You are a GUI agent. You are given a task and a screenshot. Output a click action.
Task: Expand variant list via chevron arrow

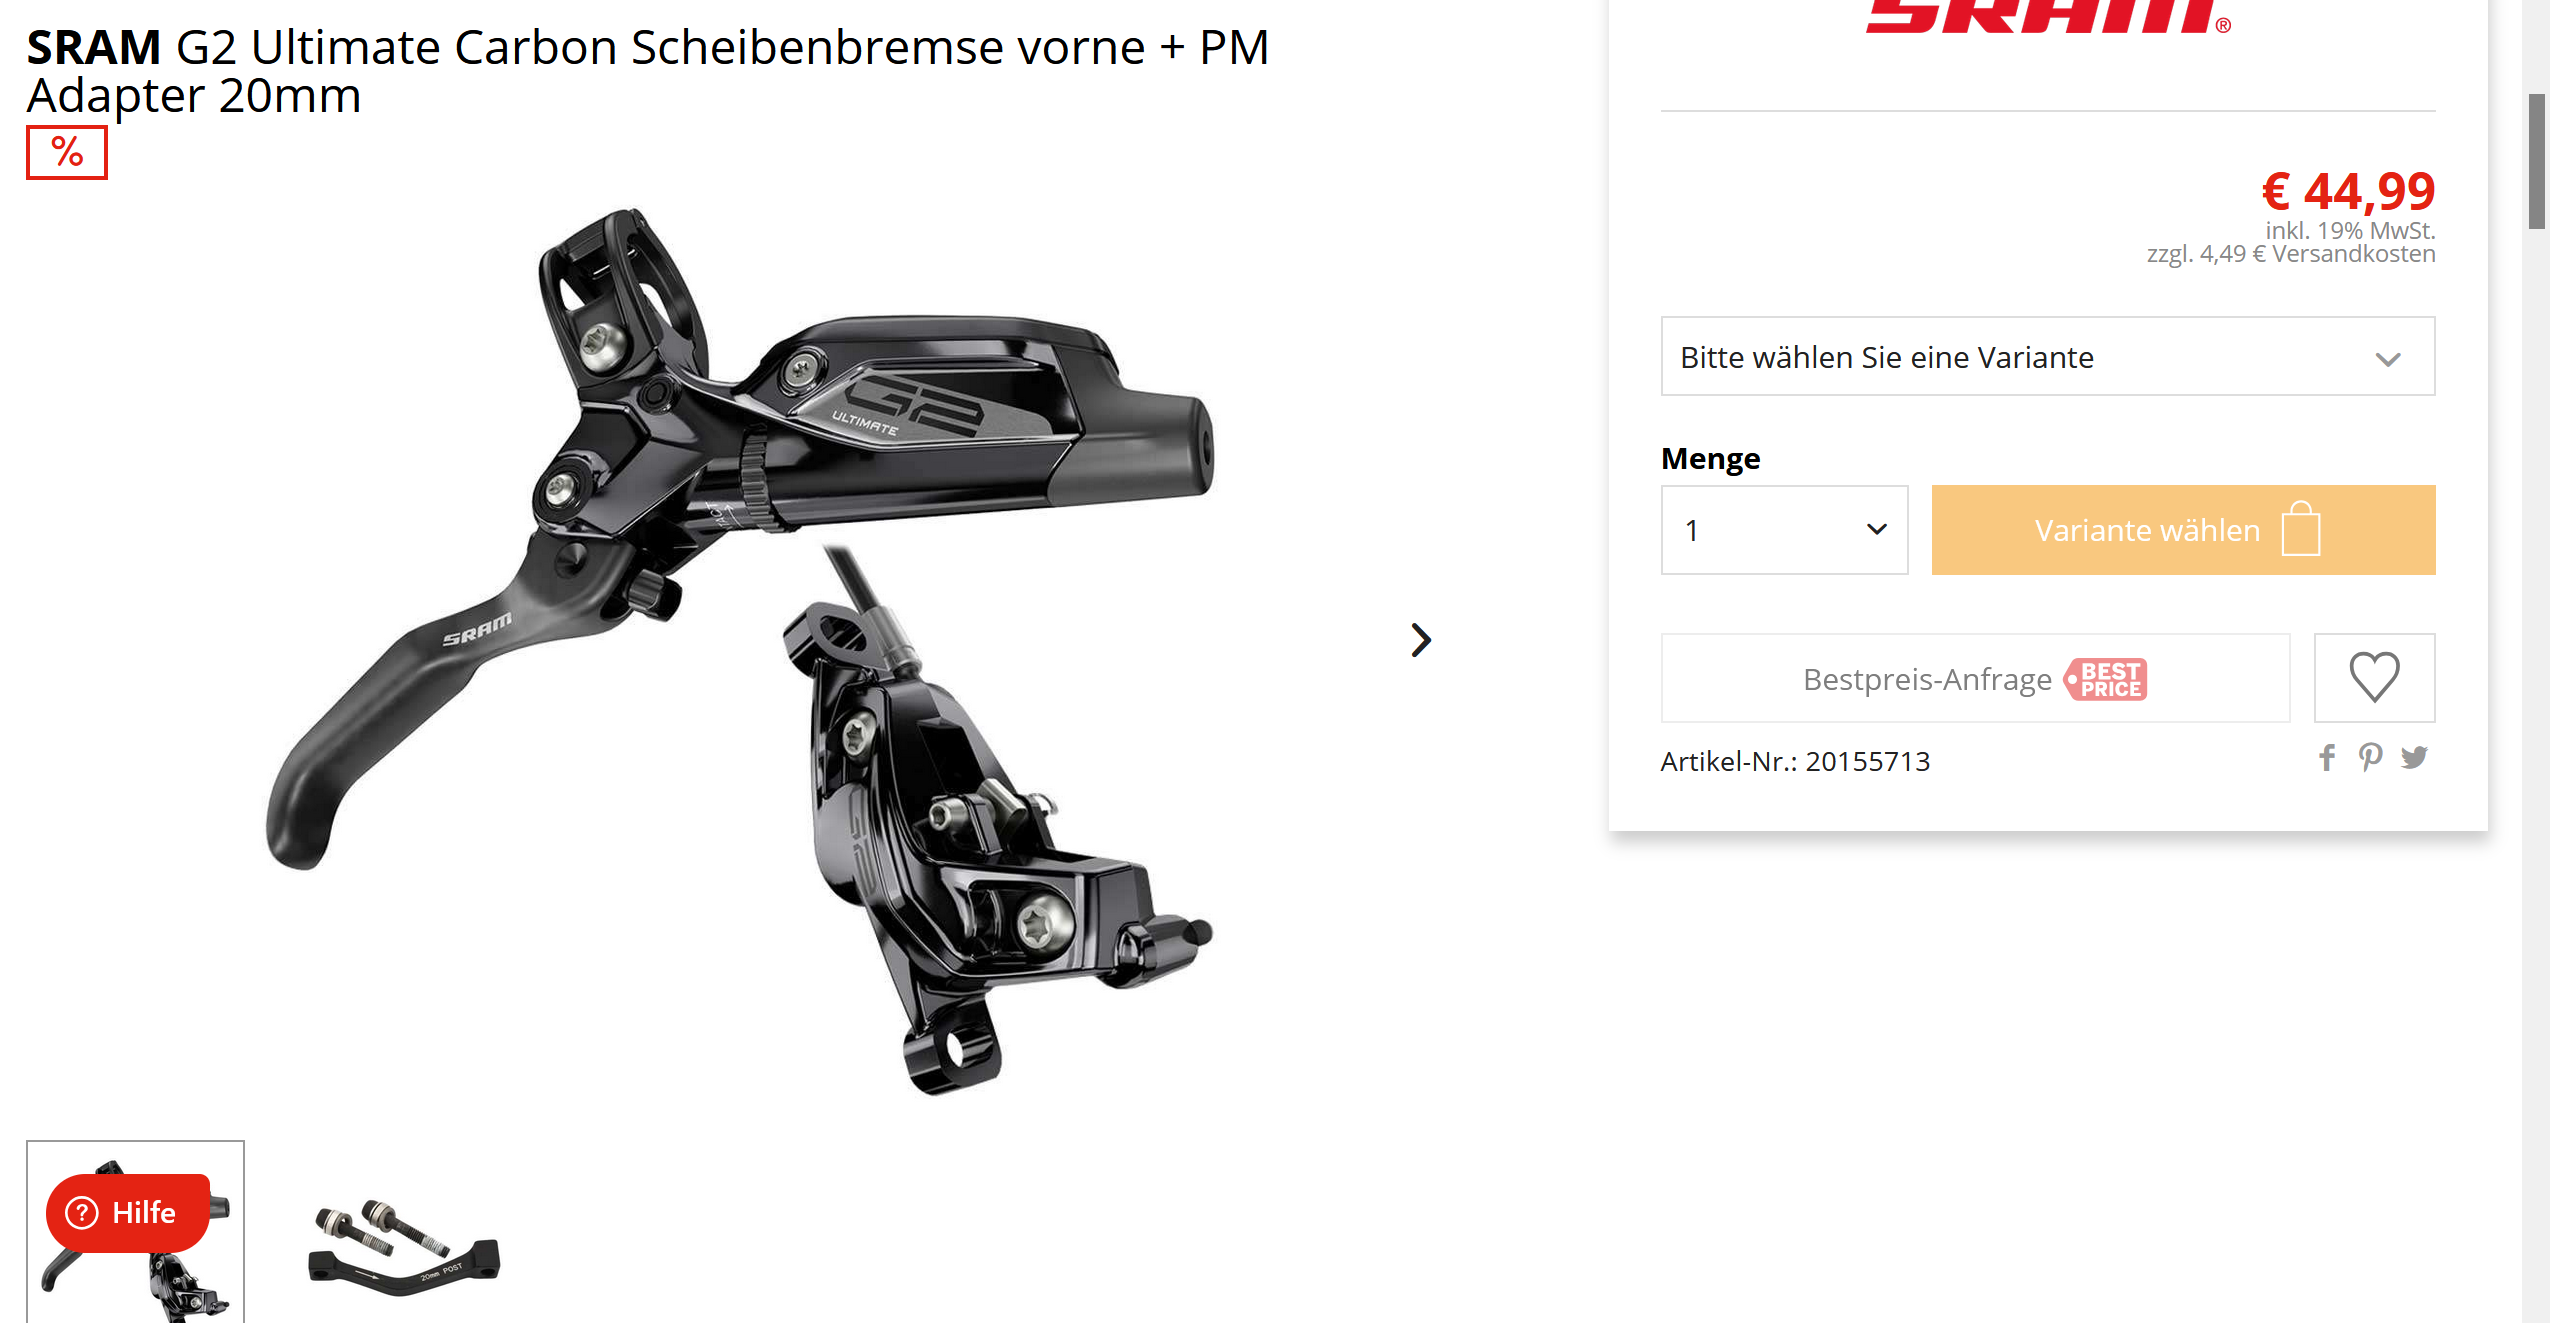[x=2388, y=359]
